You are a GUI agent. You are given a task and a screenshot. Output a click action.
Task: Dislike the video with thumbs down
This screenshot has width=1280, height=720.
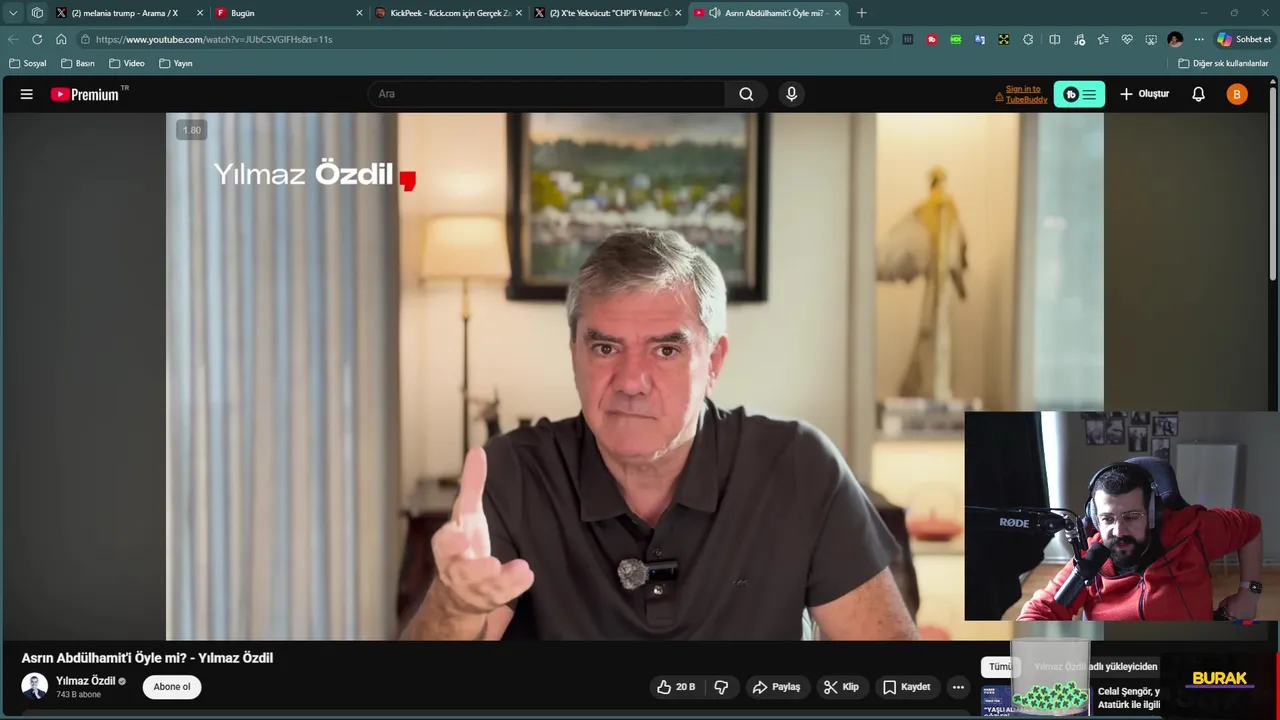[x=721, y=687]
